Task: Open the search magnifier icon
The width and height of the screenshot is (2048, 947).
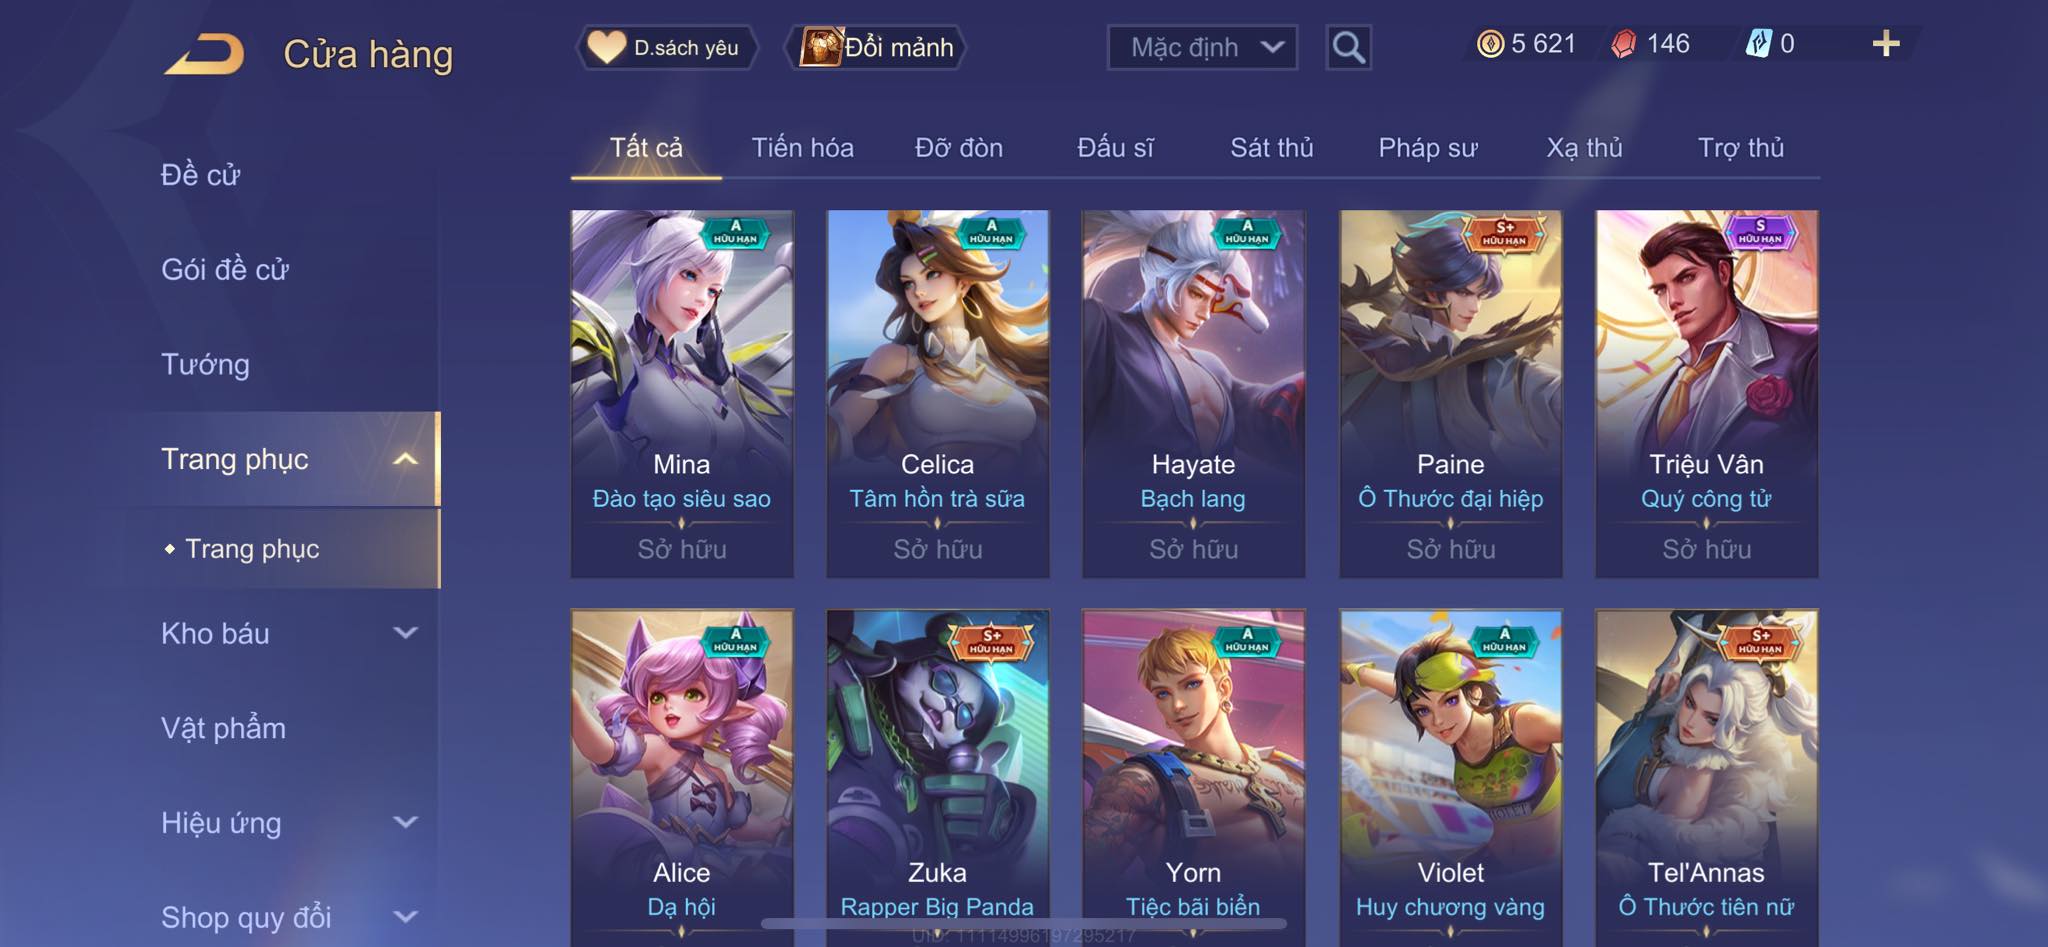Action: (1348, 47)
